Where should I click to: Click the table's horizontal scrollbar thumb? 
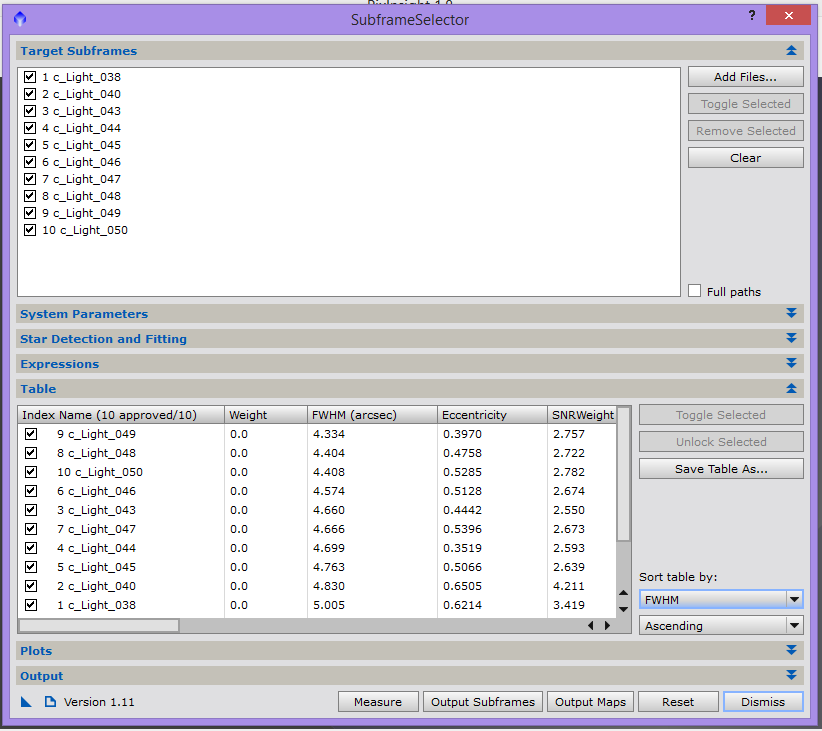99,625
